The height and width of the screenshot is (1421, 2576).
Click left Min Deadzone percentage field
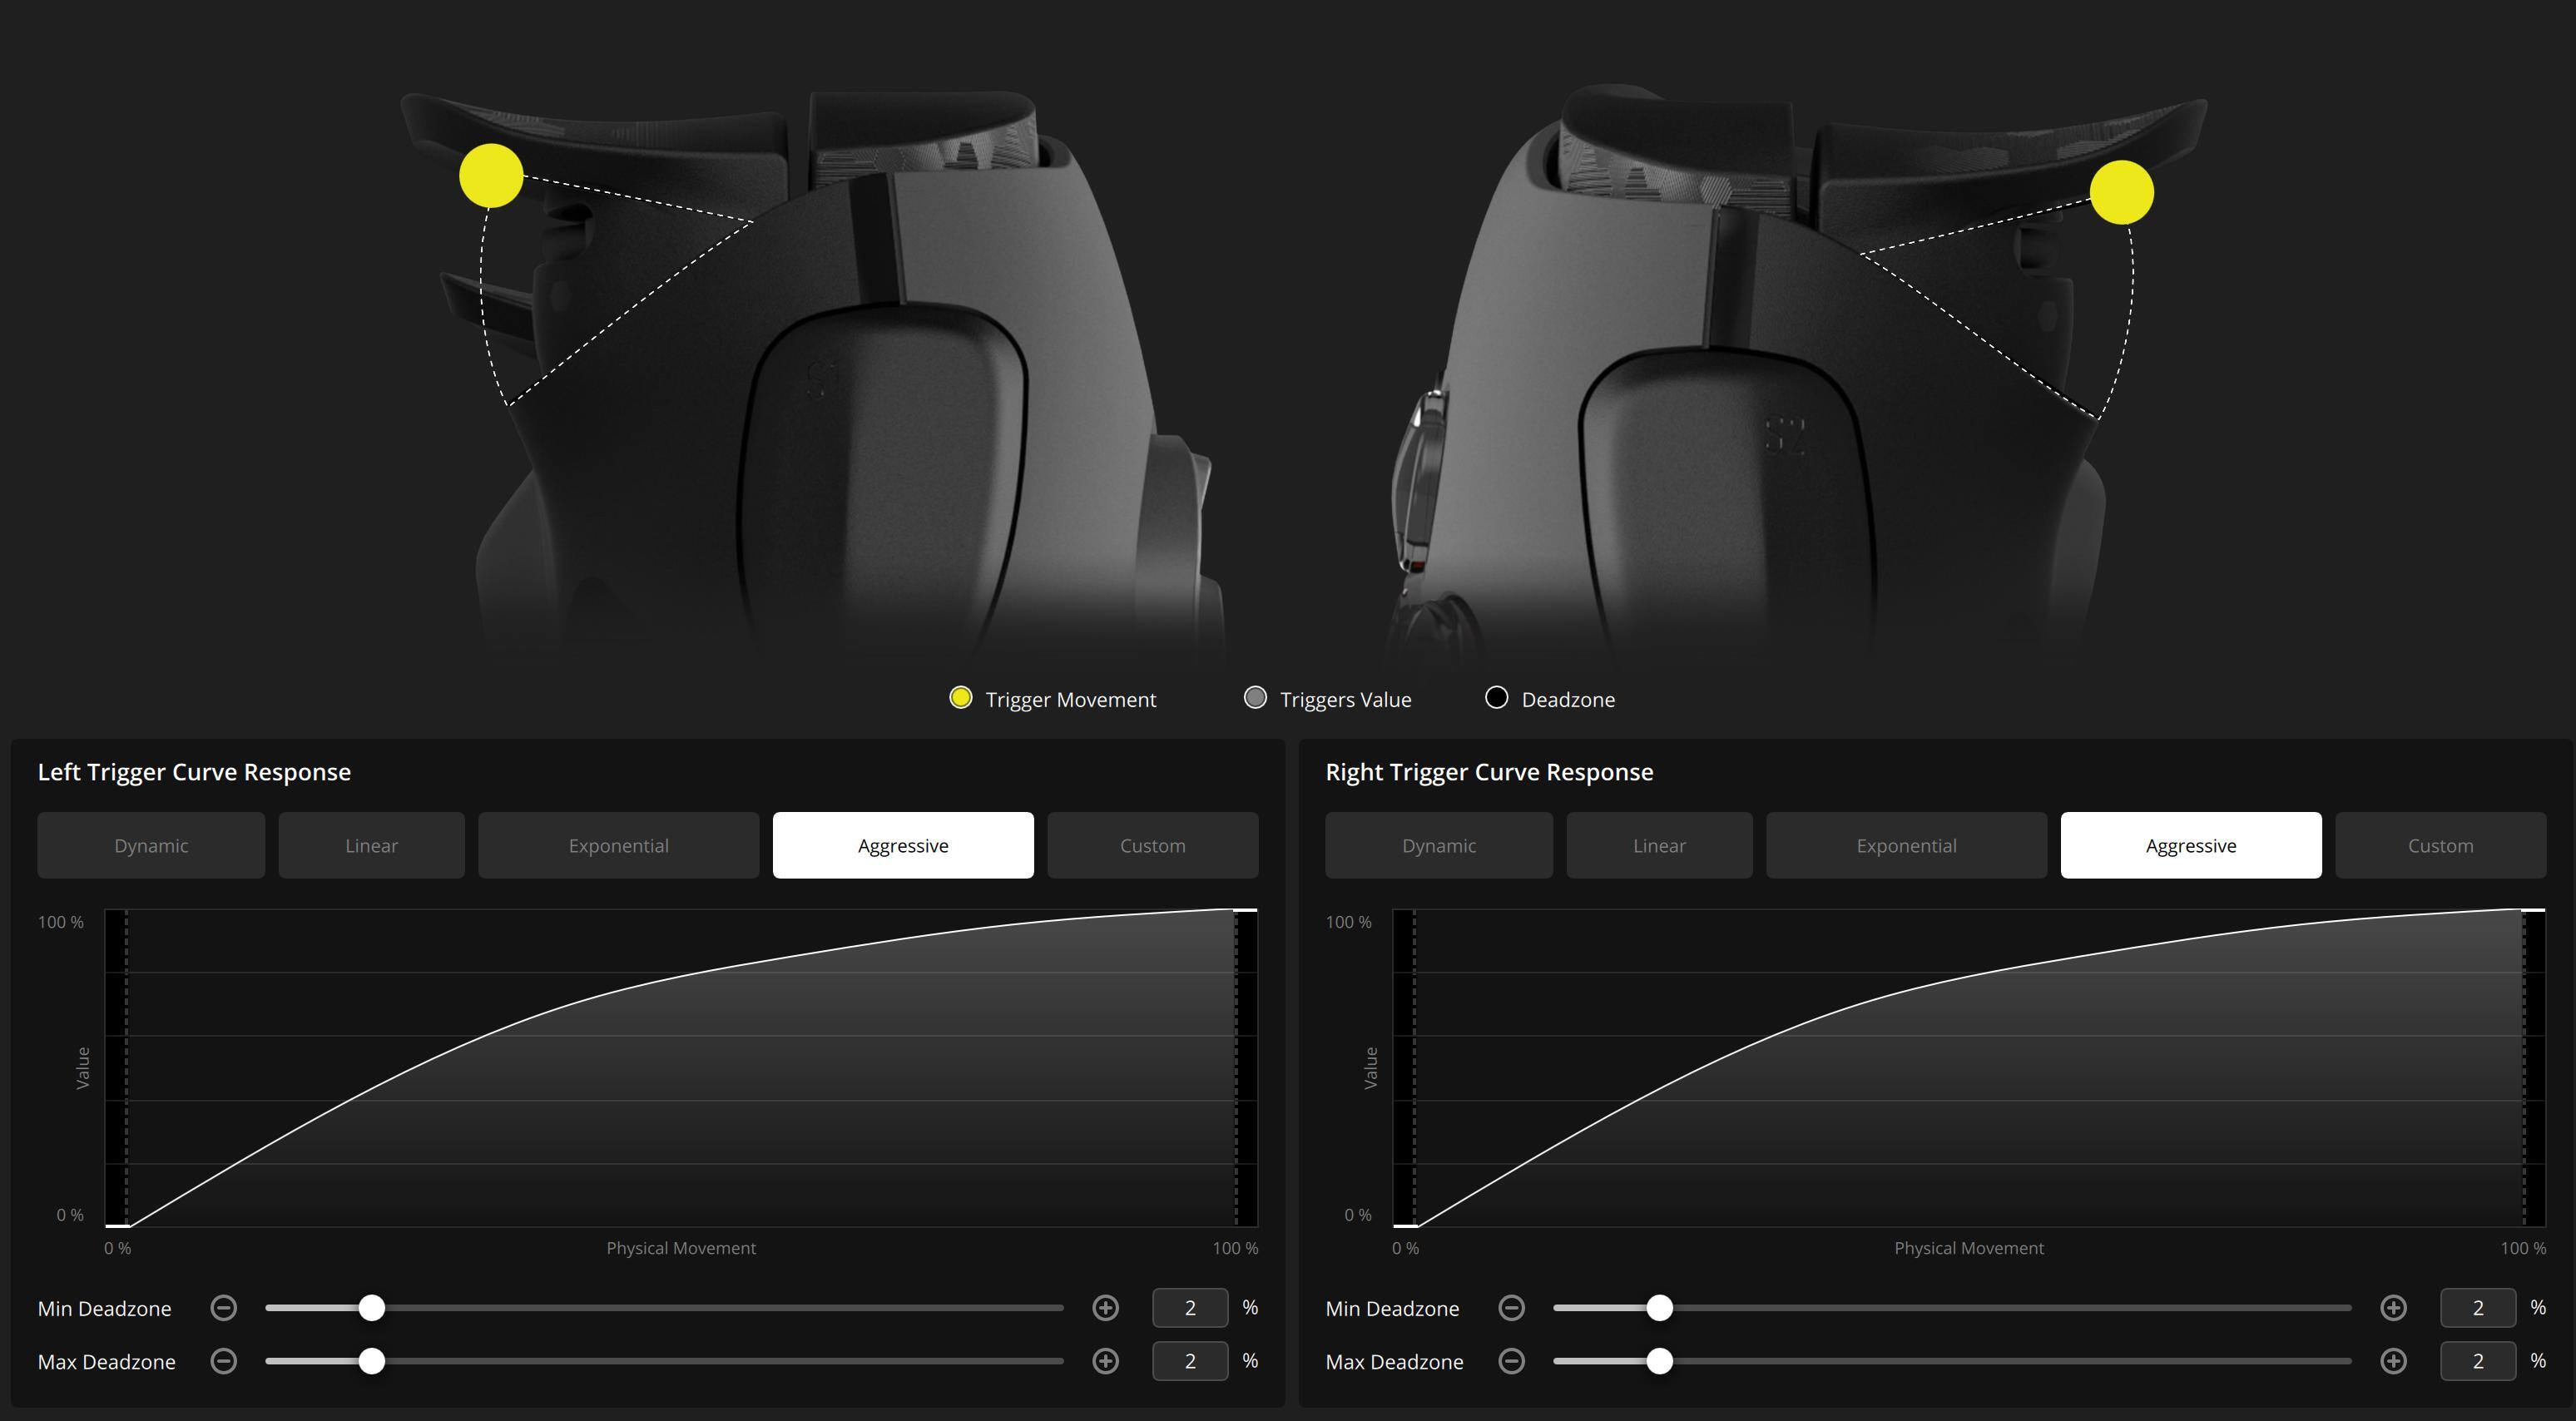tap(1190, 1308)
